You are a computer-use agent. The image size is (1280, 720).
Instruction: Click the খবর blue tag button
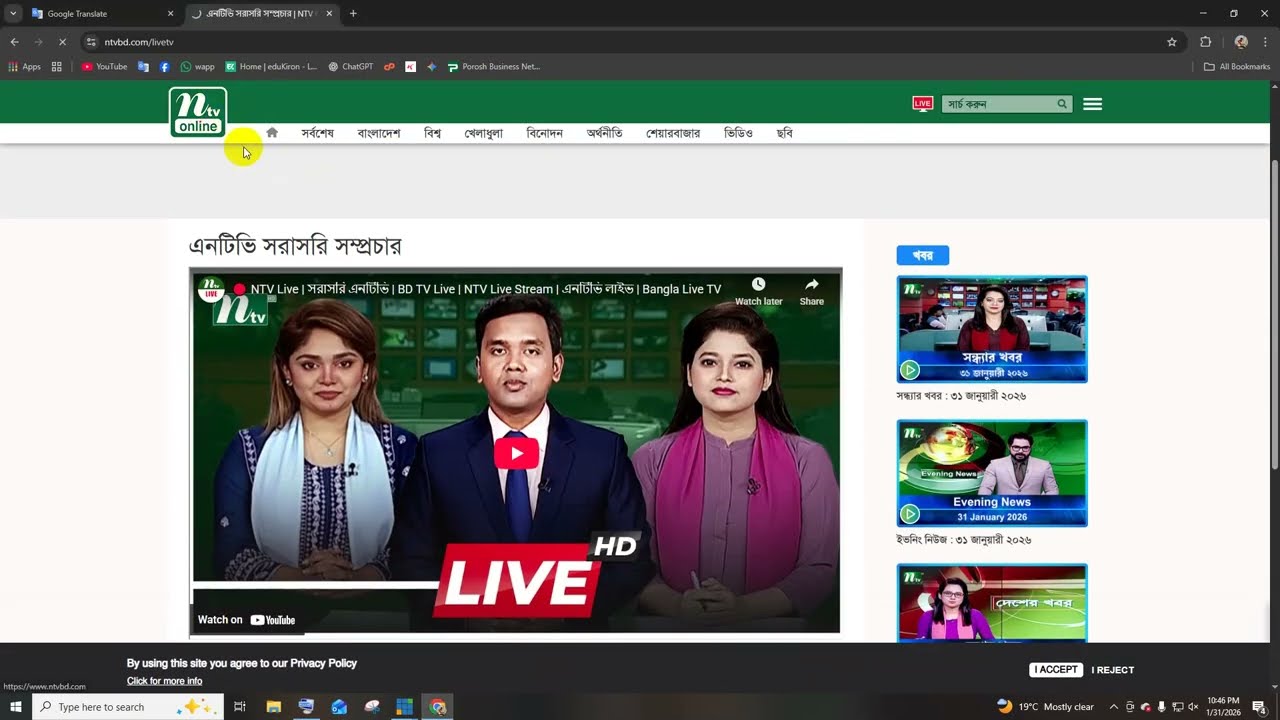point(923,256)
